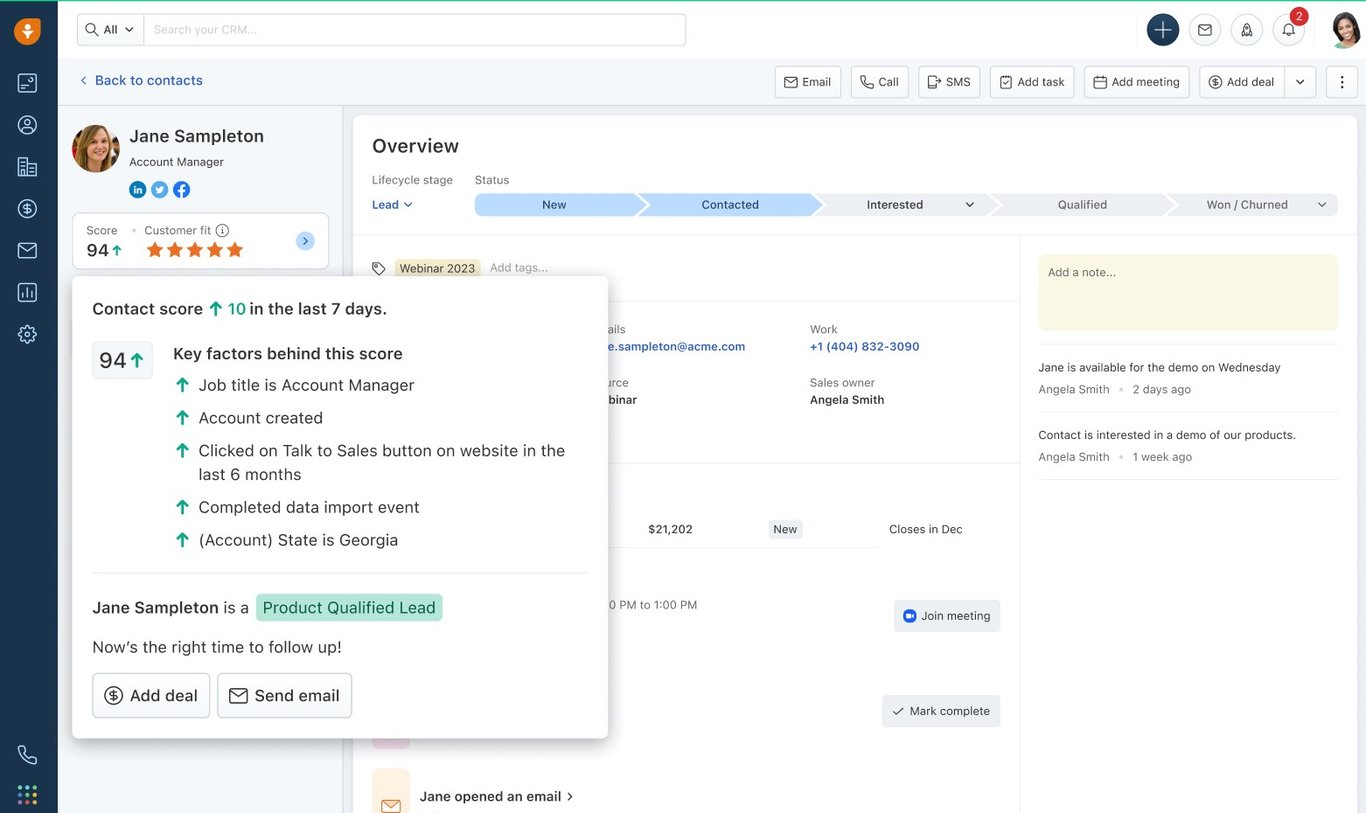Expand the Interested stage chevron

pyautogui.click(x=968, y=204)
